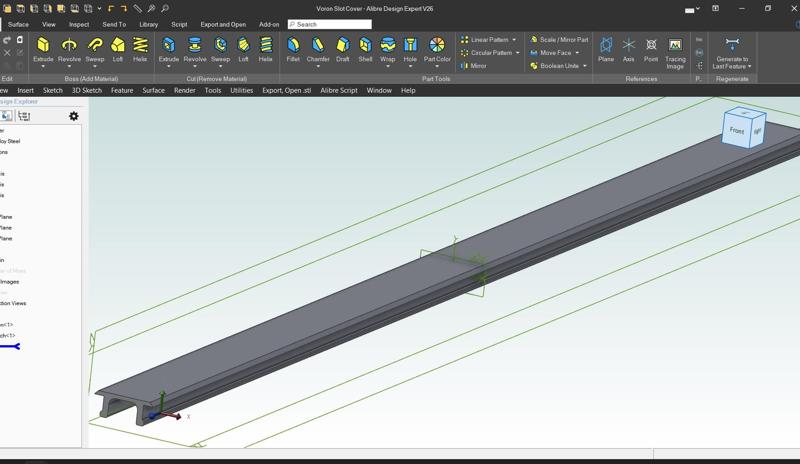Switch to the Send To ribbon tab

[x=114, y=25]
